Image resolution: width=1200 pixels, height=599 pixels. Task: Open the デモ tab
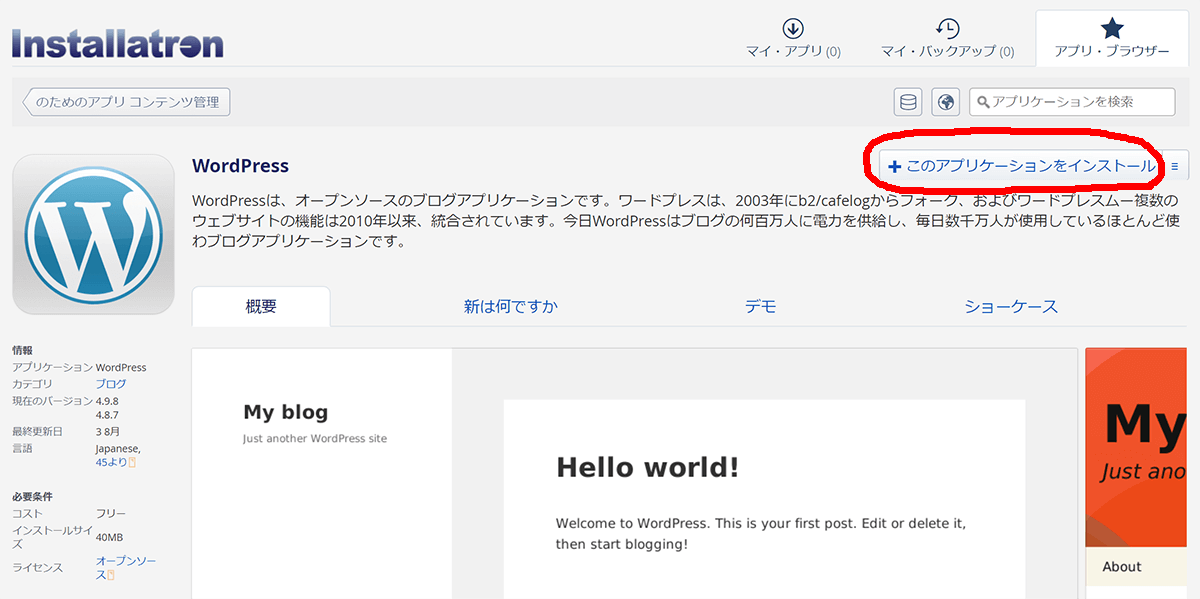pyautogui.click(x=760, y=307)
